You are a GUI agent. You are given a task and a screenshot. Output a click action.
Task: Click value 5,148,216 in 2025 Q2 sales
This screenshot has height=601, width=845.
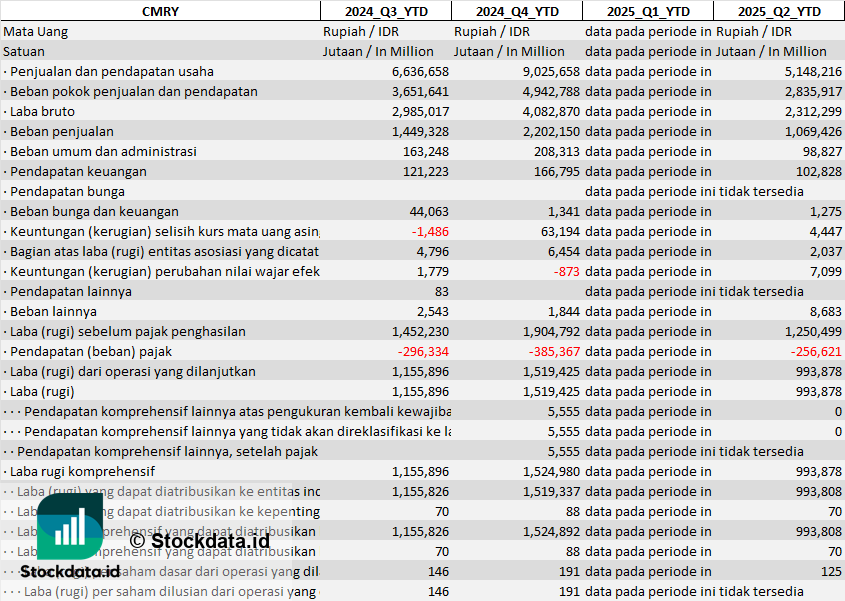click(813, 72)
